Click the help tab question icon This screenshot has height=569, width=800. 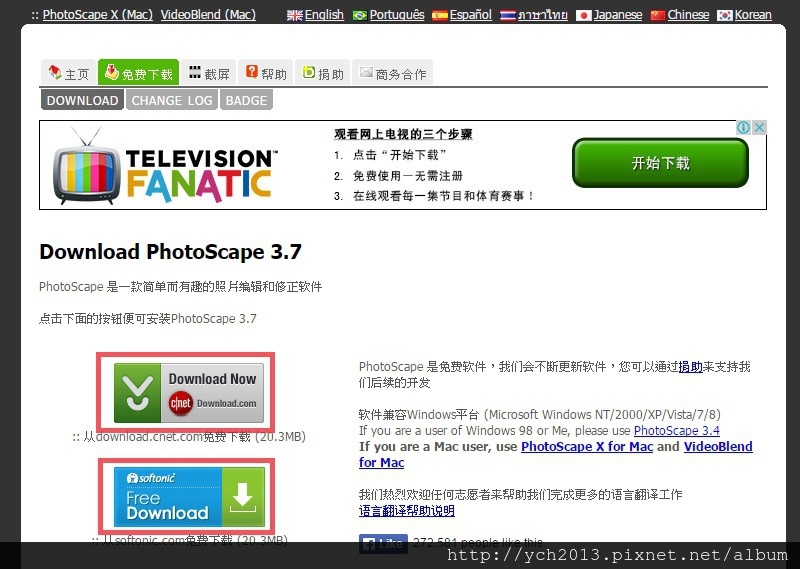252,71
